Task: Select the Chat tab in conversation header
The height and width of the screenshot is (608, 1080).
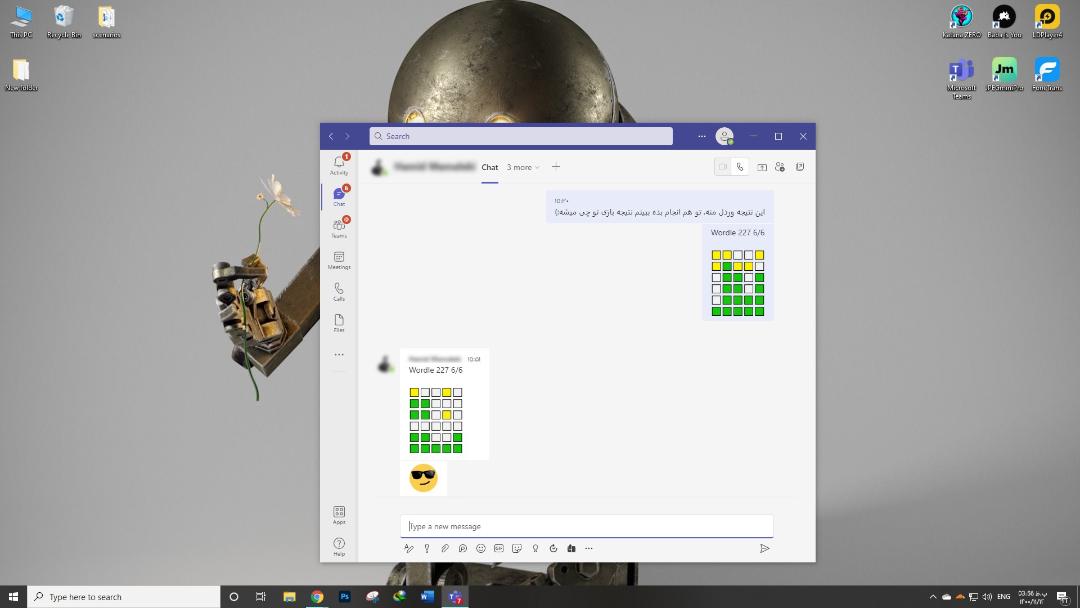Action: point(490,167)
